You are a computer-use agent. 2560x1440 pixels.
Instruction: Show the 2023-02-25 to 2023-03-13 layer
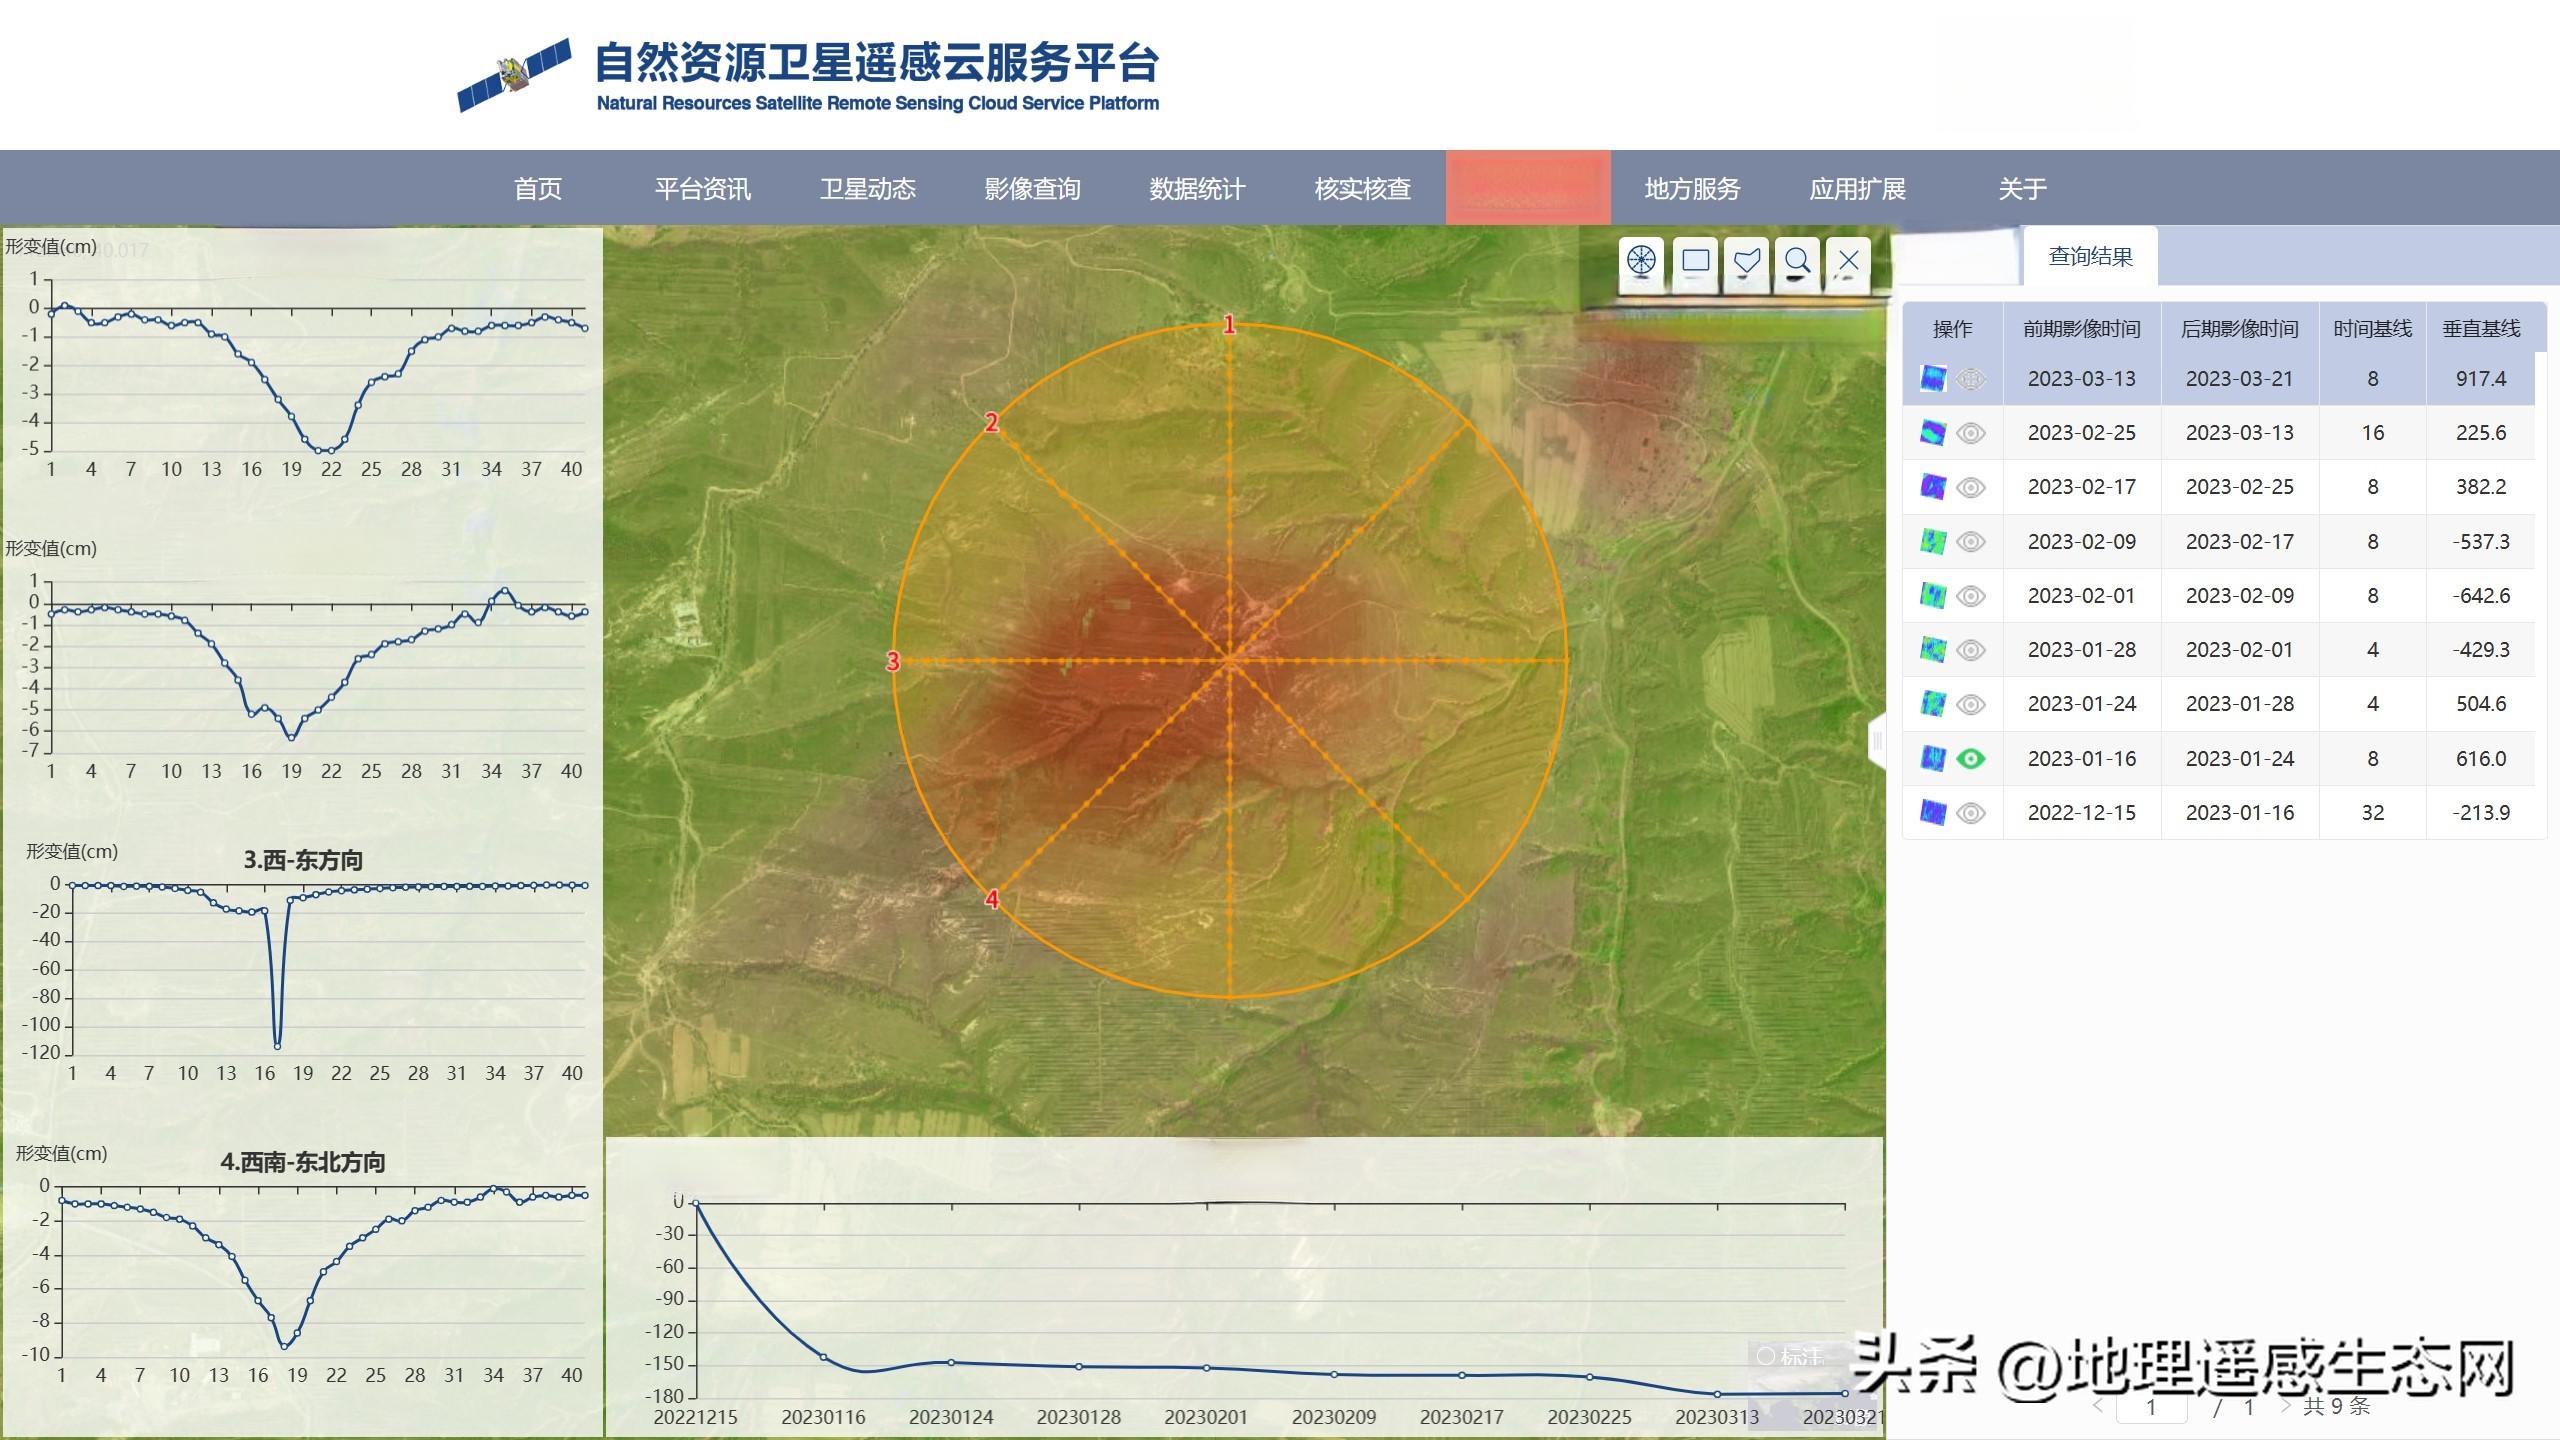tap(1970, 433)
